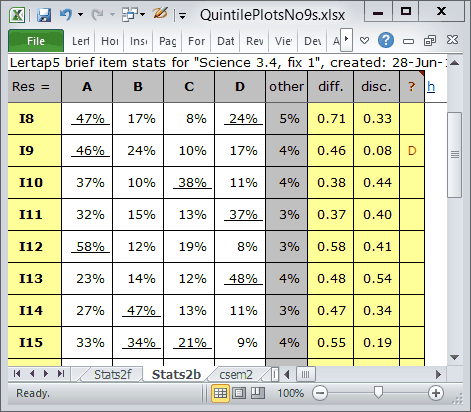Expand formula bar with up arrow
471x412 pixels.
(x=455, y=62)
